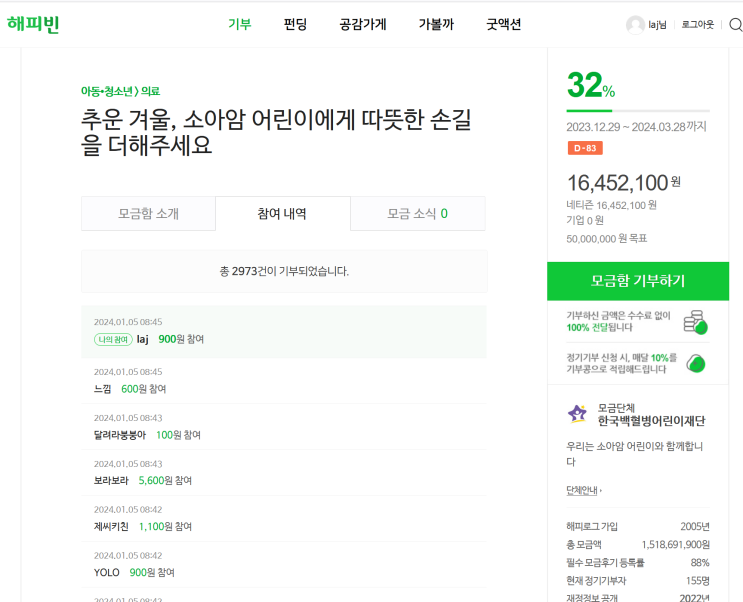Viewport: 743px width, 602px height.
Task: Click the D-83 days remaining badge
Action: point(585,148)
